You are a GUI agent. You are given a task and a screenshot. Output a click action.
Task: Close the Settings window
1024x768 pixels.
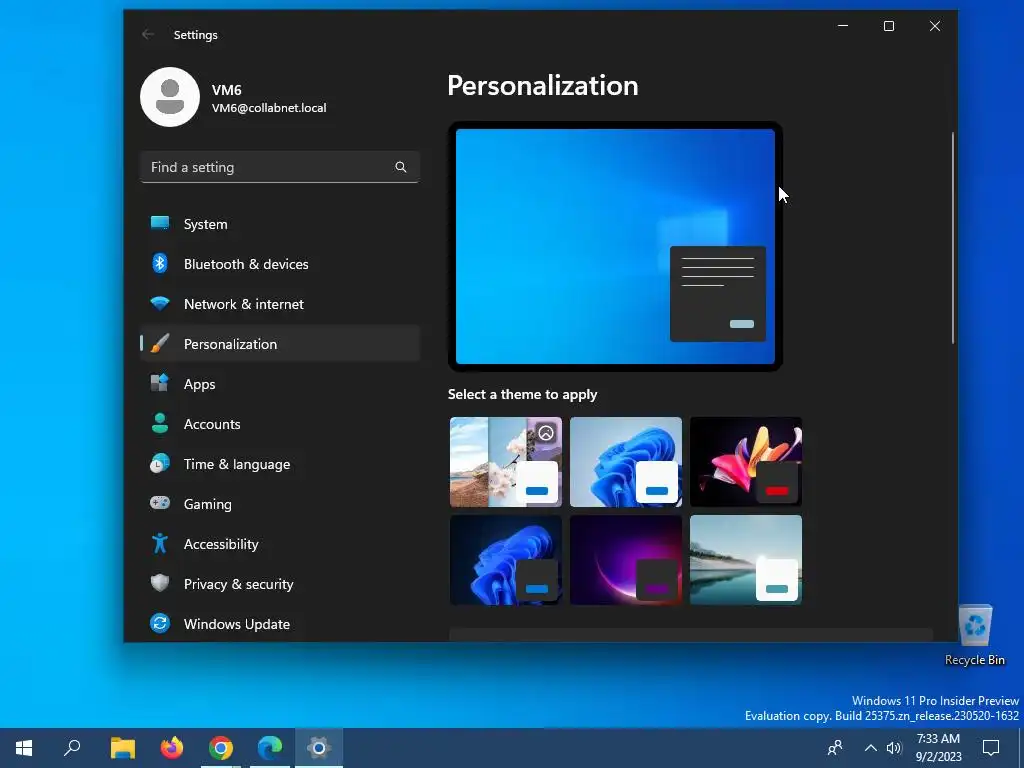click(x=935, y=26)
